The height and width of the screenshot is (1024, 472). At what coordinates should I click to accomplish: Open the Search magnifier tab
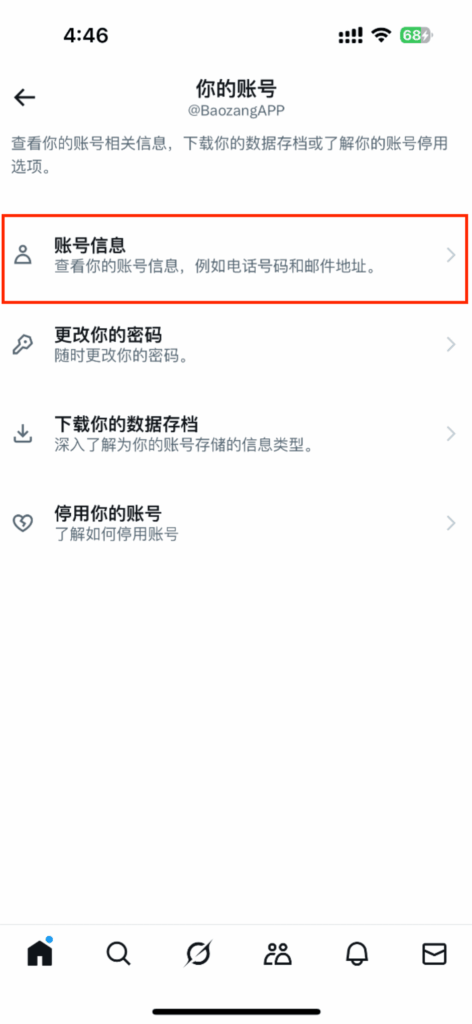pos(118,954)
